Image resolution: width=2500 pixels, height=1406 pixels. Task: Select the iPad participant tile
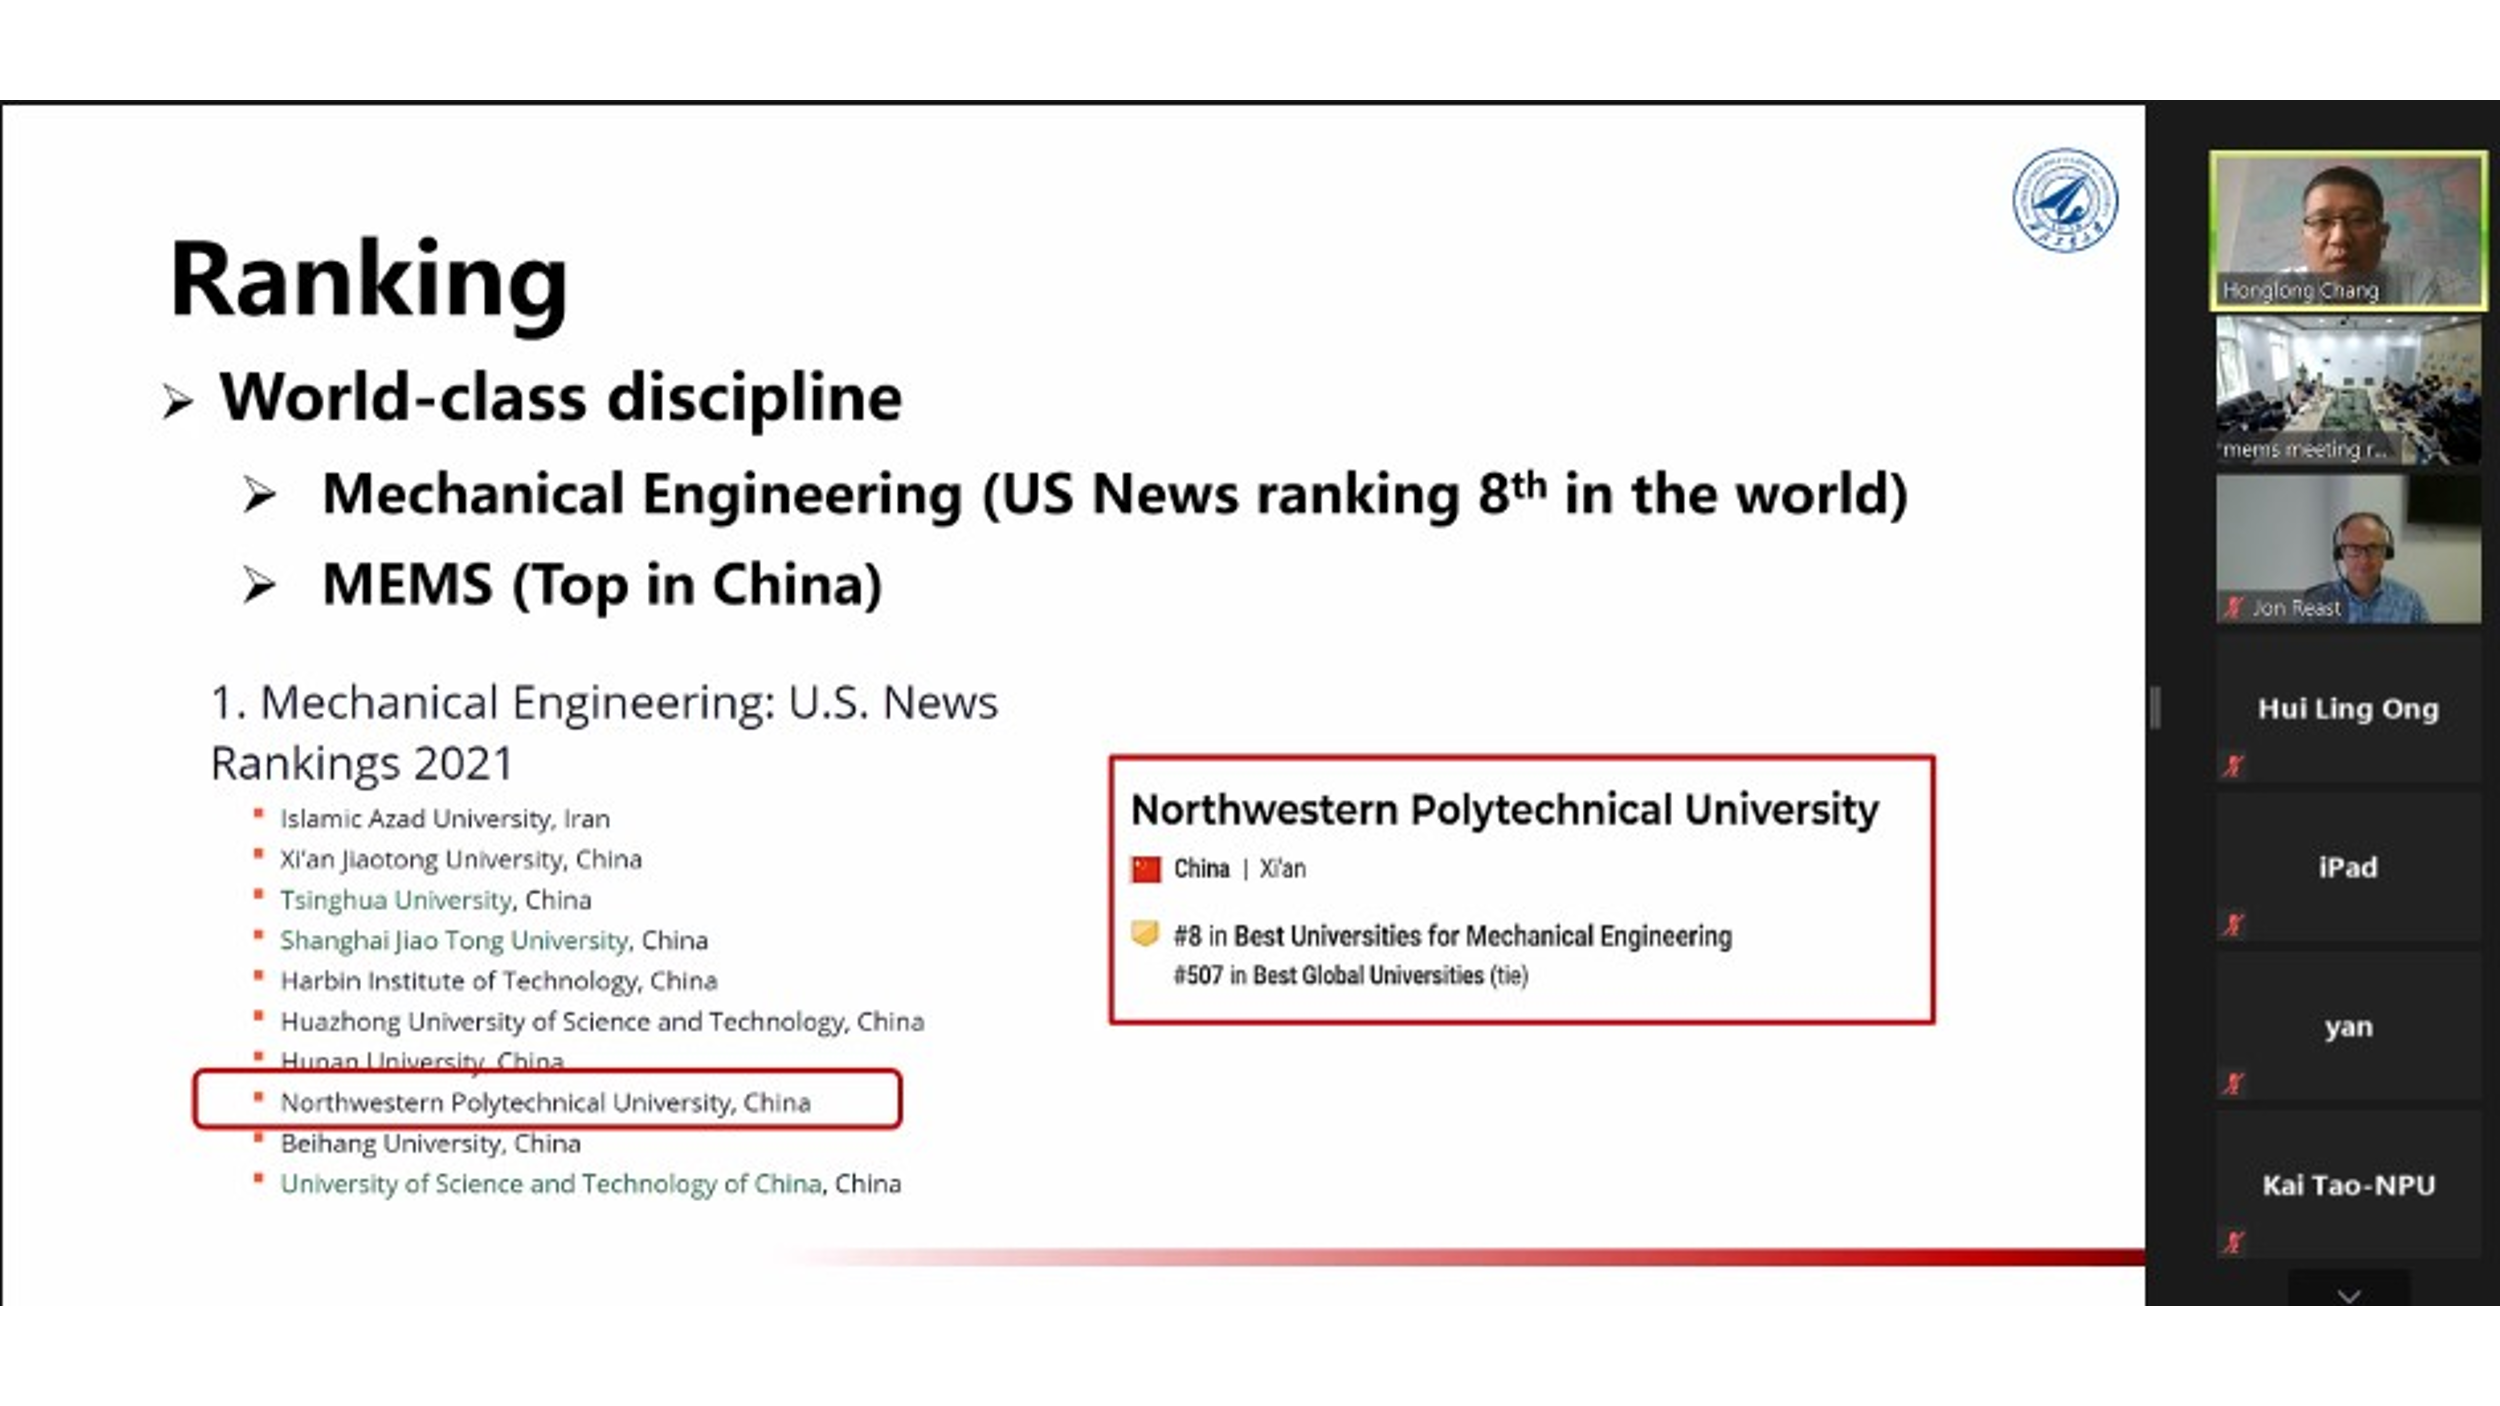pyautogui.click(x=2347, y=867)
